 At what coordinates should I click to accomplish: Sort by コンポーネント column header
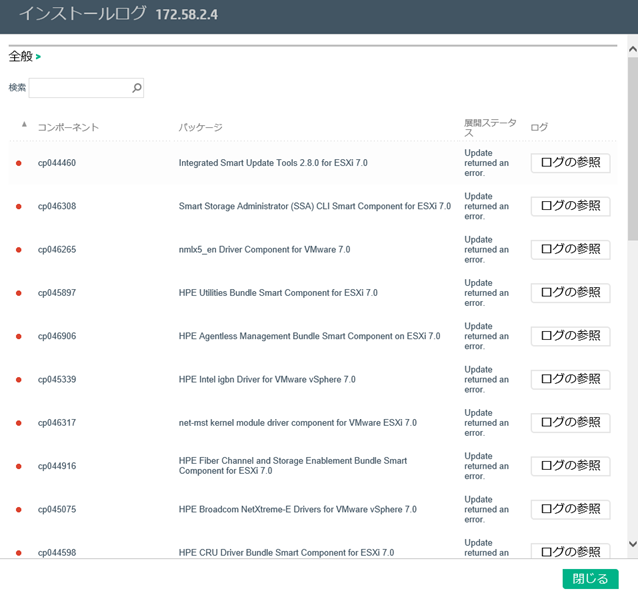(68, 127)
